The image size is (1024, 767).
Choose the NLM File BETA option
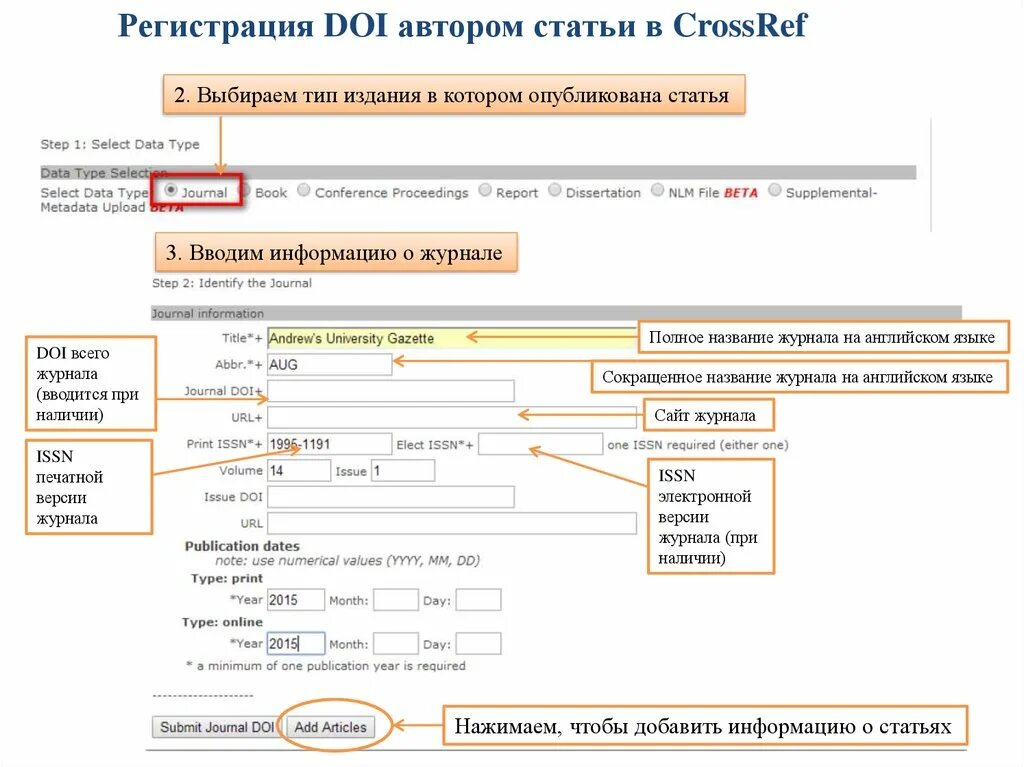coord(657,191)
